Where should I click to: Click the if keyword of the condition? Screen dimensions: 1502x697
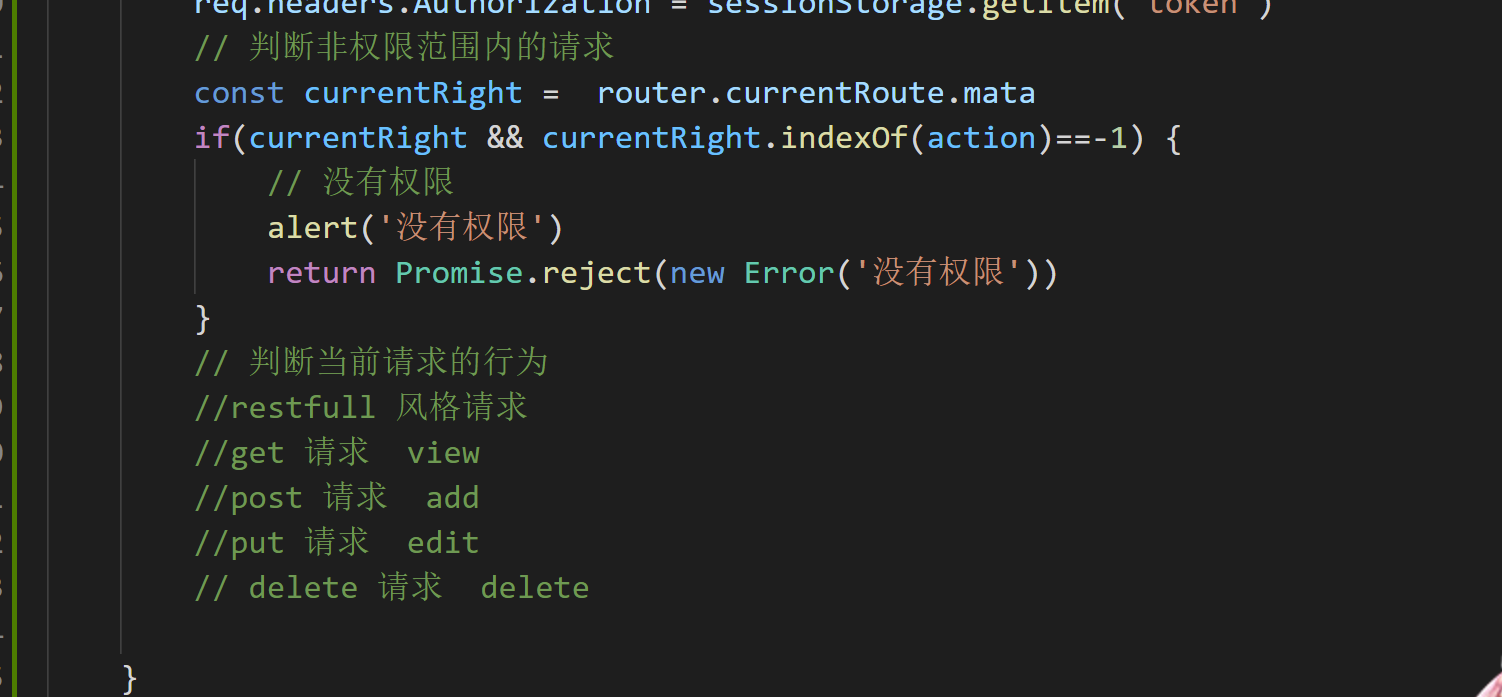pos(212,138)
